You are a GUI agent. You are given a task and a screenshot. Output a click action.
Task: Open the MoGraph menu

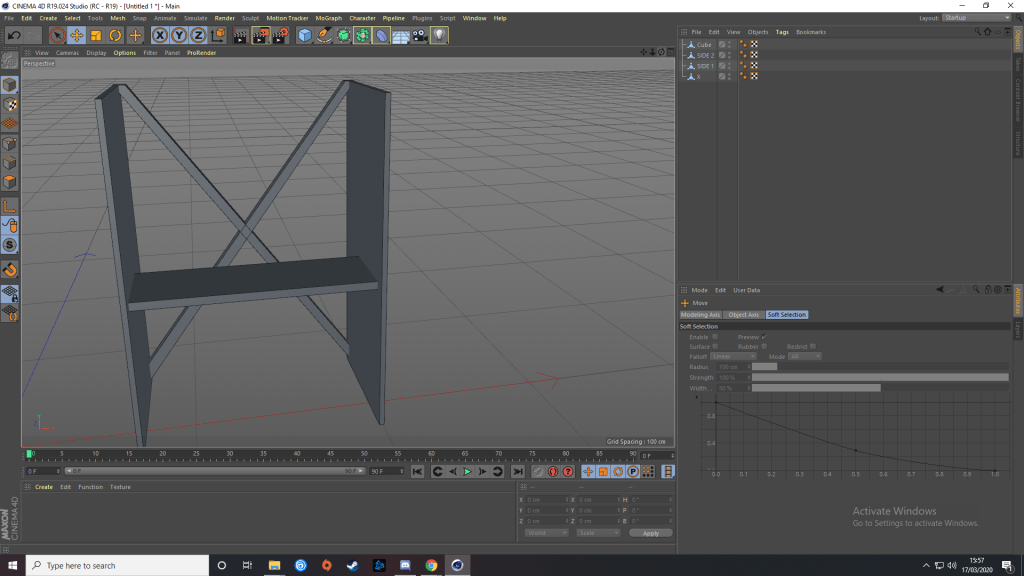point(328,18)
